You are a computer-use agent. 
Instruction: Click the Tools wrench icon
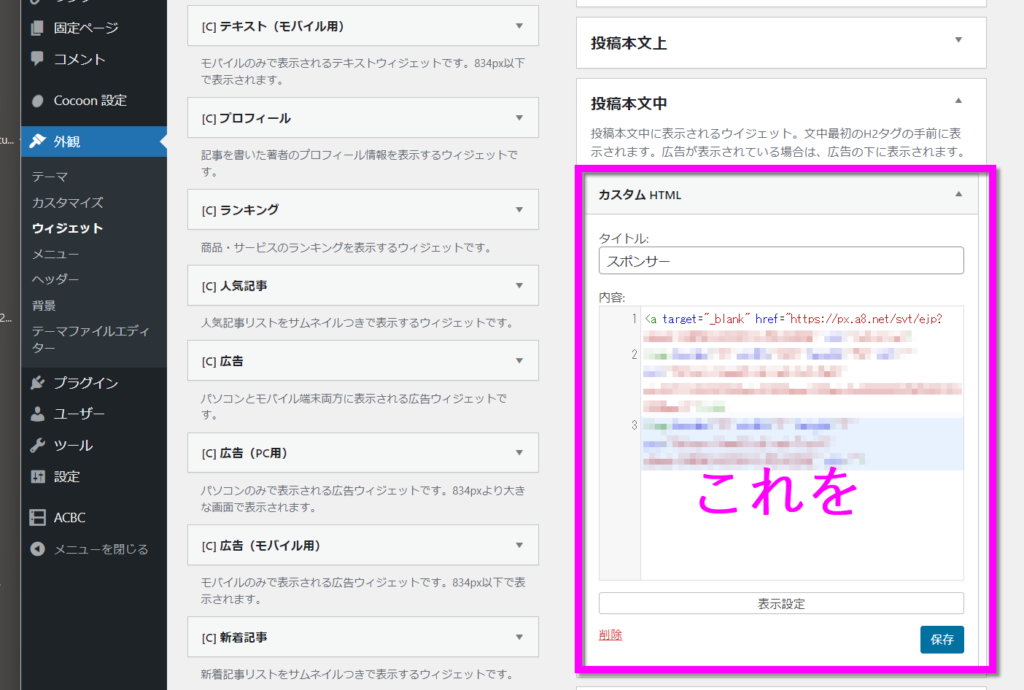[x=38, y=445]
